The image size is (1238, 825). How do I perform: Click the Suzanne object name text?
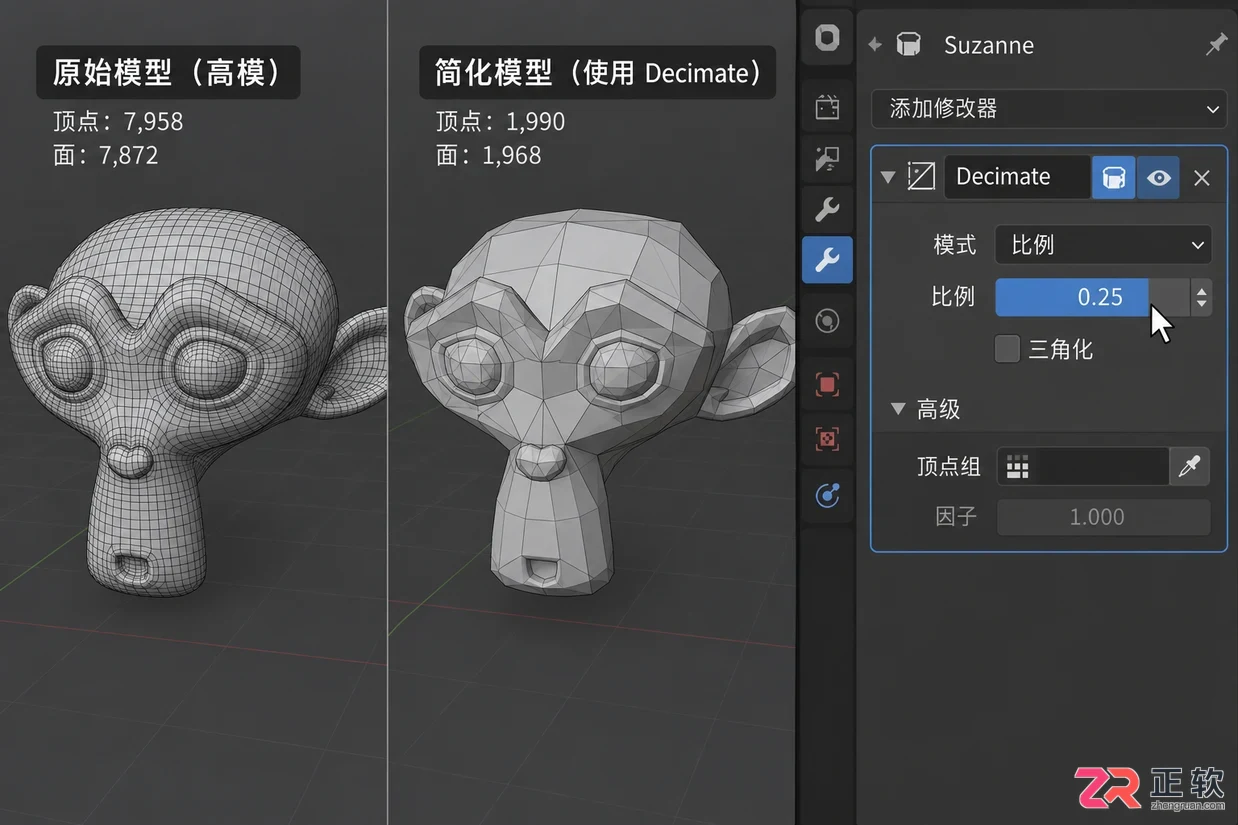pos(989,45)
